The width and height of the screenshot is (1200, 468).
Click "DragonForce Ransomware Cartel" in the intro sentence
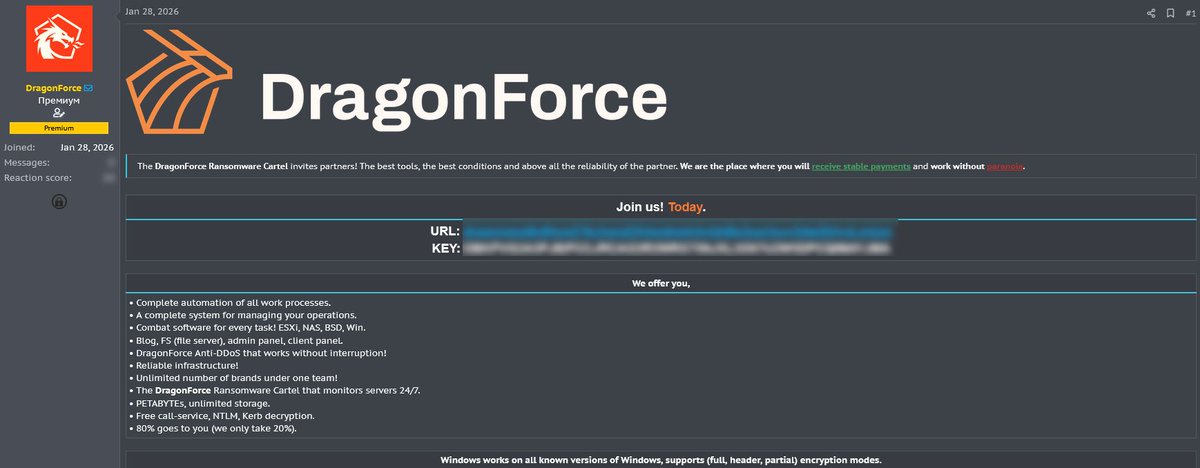(221, 166)
